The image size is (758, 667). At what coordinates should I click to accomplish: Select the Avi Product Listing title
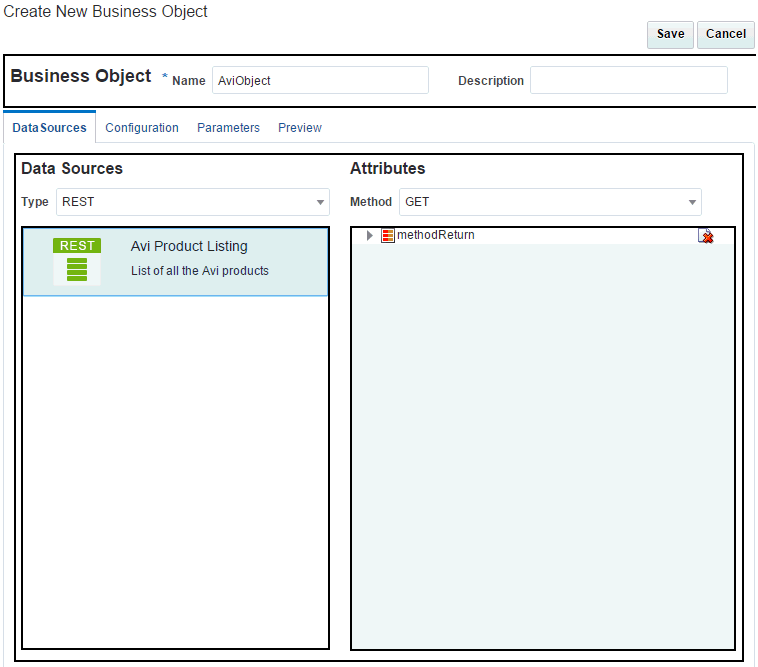[189, 246]
